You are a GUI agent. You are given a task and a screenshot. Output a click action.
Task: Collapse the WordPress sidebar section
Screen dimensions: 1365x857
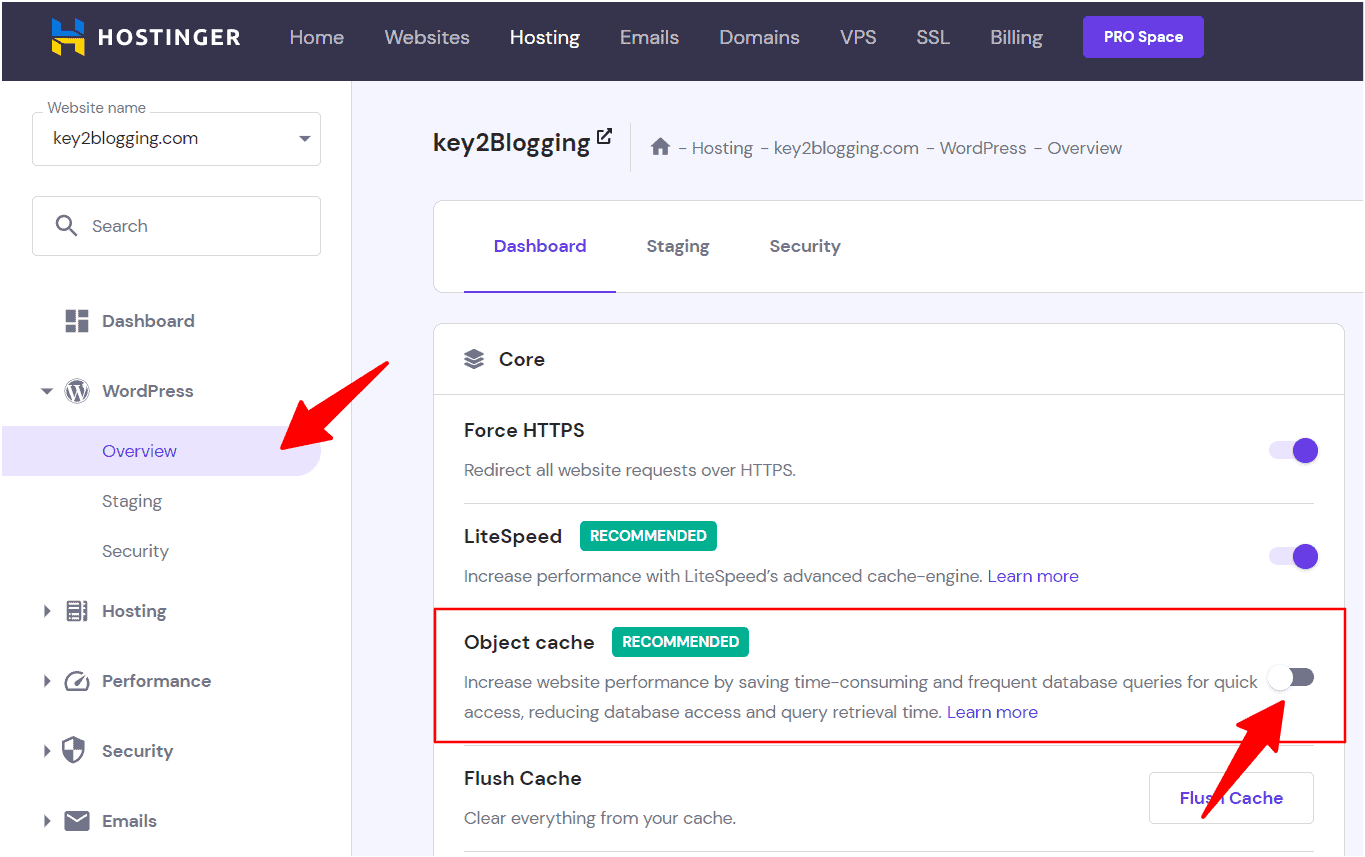point(46,391)
